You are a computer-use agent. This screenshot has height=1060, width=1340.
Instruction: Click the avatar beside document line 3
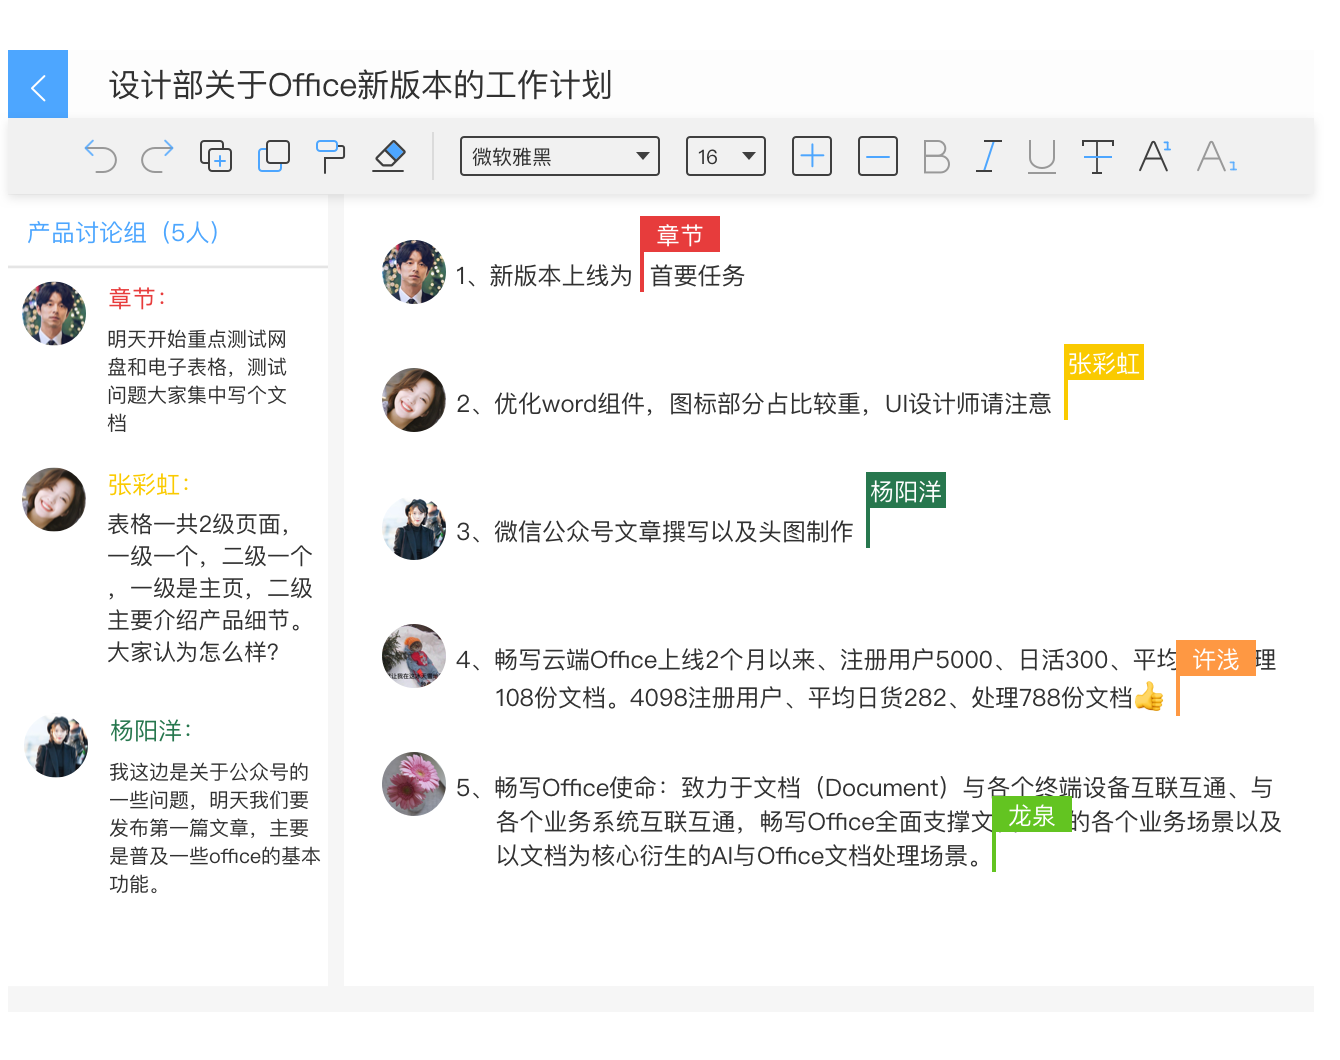pyautogui.click(x=414, y=527)
